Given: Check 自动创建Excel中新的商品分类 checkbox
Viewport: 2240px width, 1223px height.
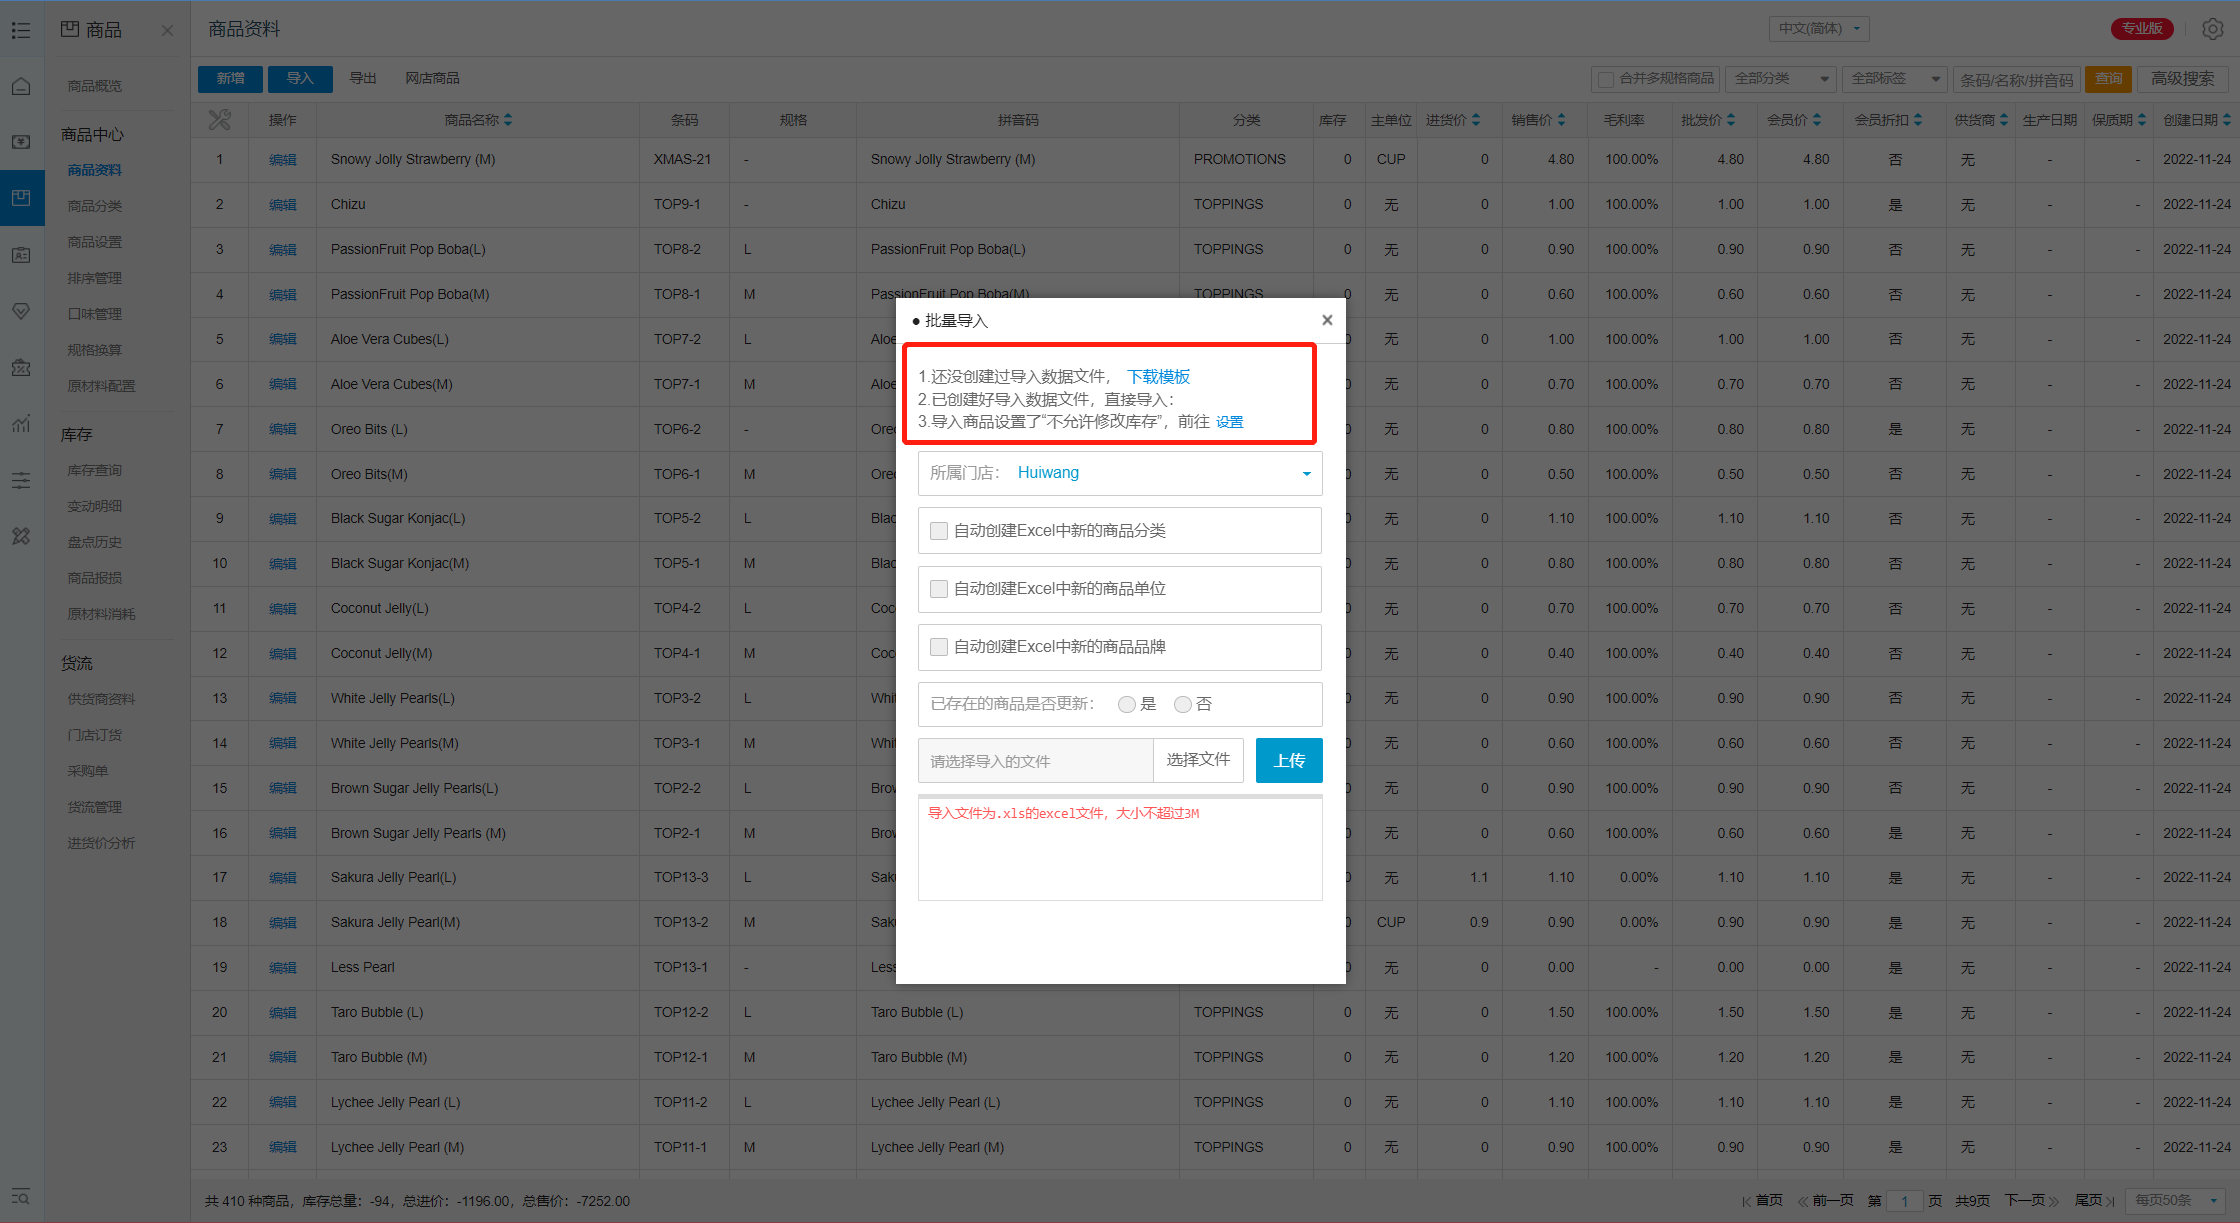Looking at the screenshot, I should (939, 531).
